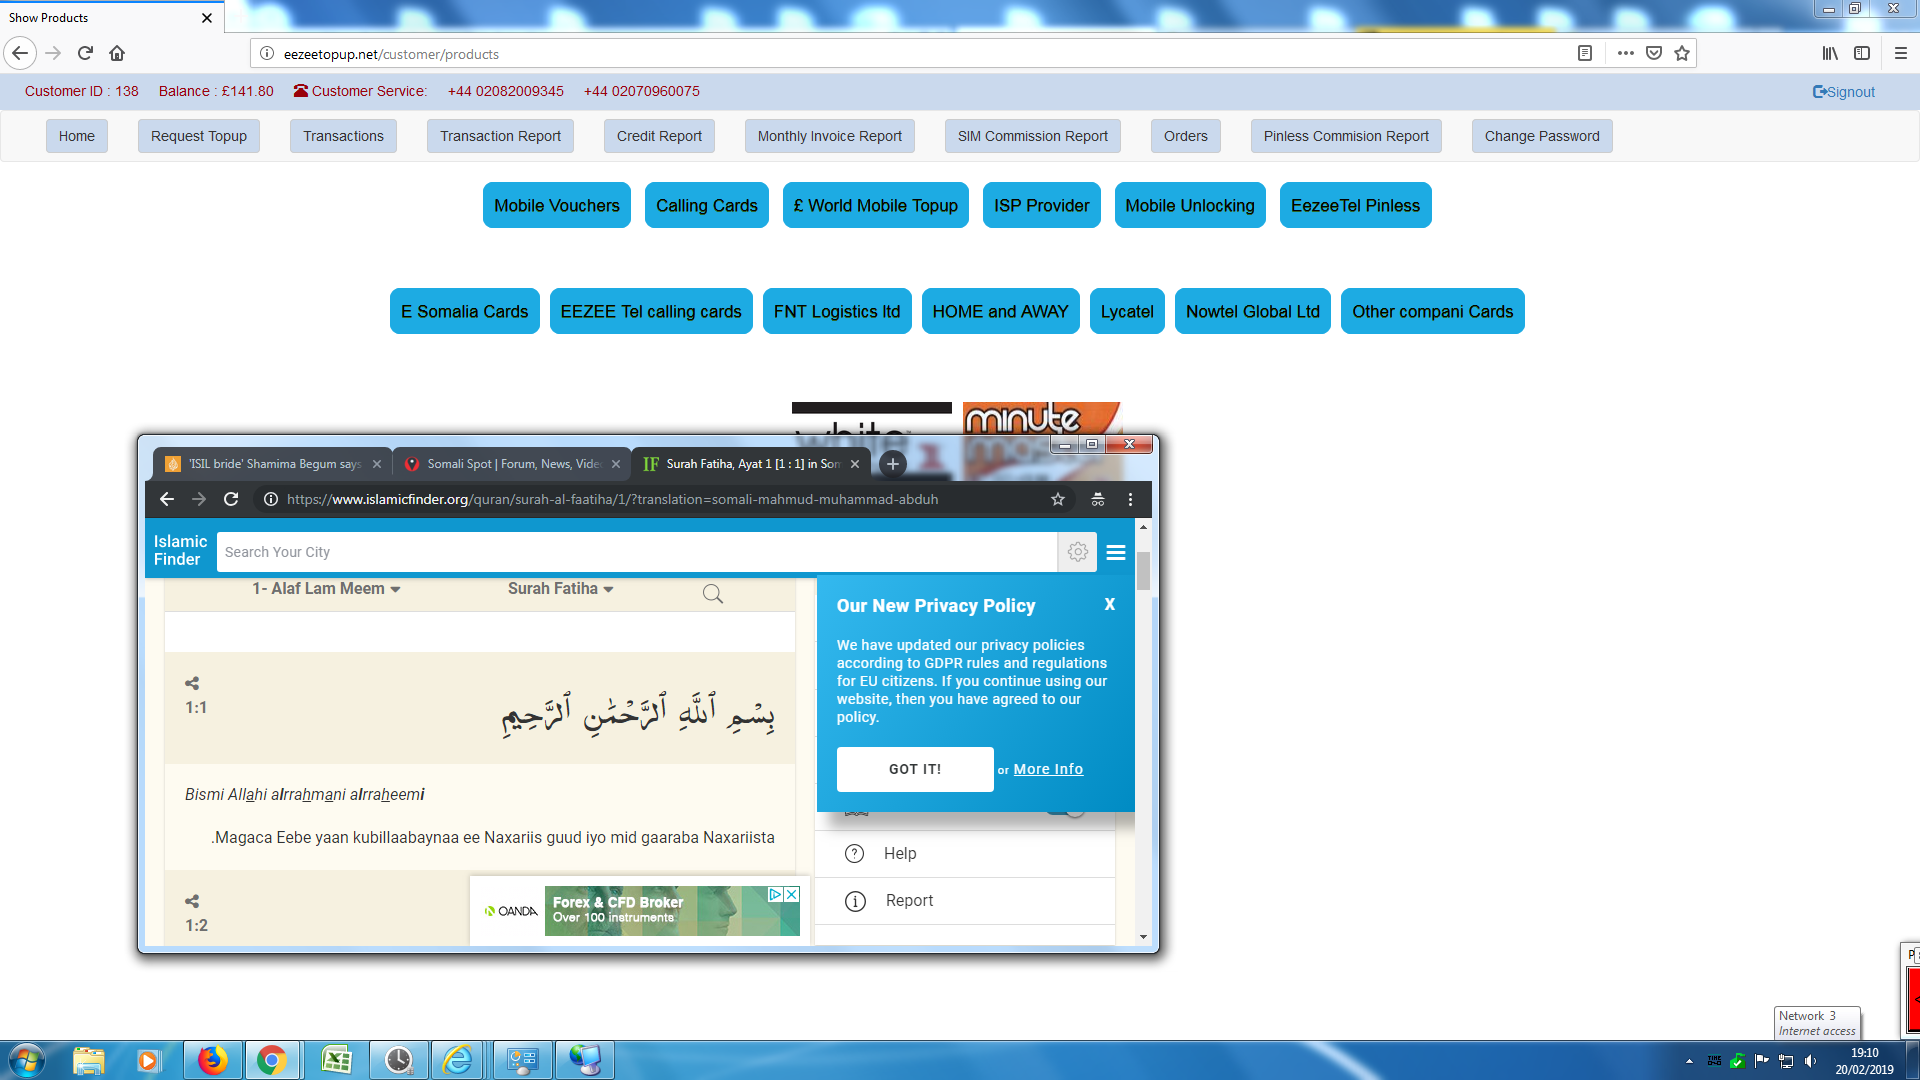Click Chrome back arrow in popup window
This screenshot has height=1080, width=1920.
167,499
